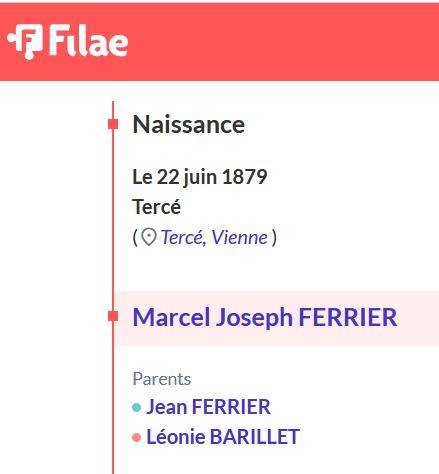The height and width of the screenshot is (474, 439).
Task: Click the teal dot beside Jean FERRIER
Action: (x=136, y=407)
